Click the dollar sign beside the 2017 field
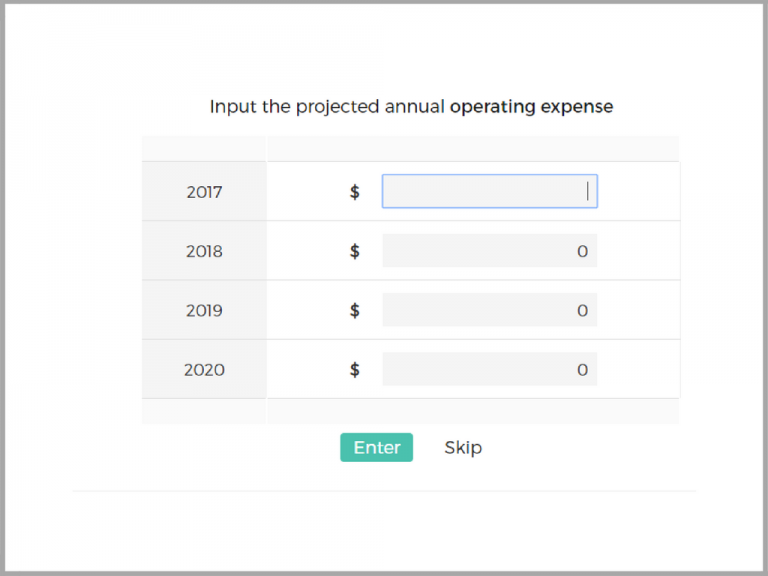The height and width of the screenshot is (576, 768). point(355,192)
